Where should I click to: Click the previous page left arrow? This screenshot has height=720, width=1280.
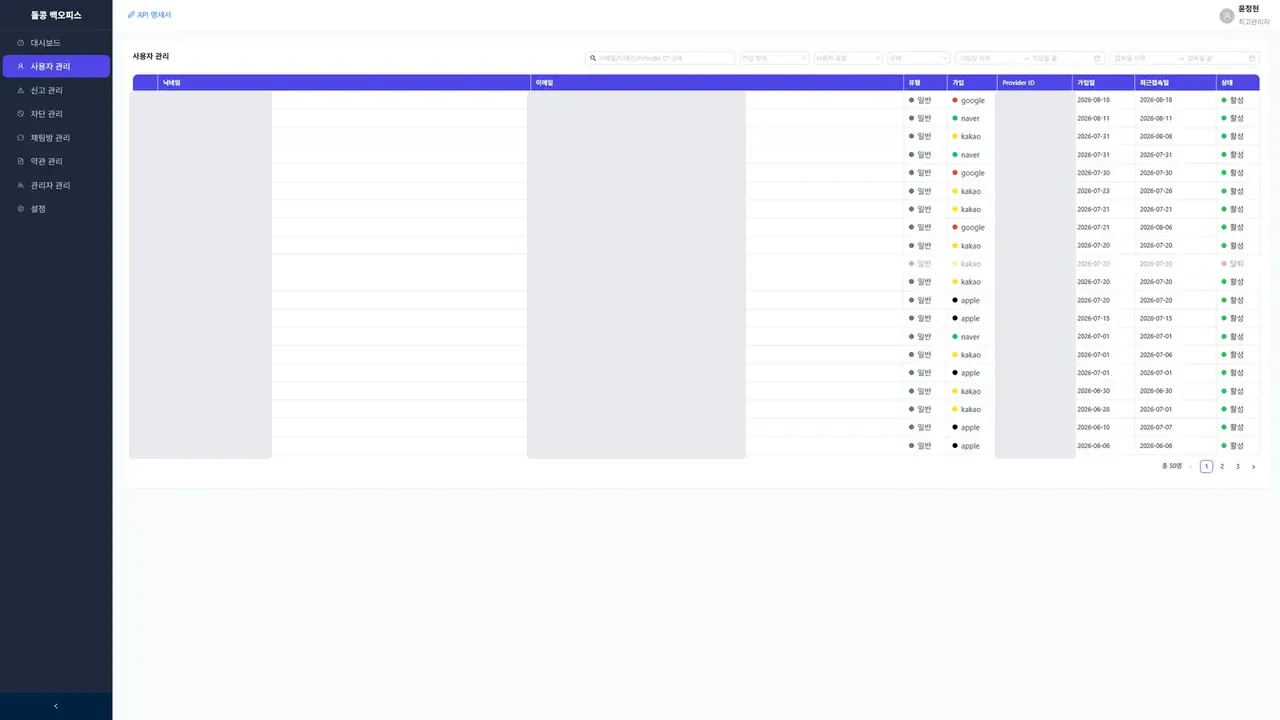pyautogui.click(x=1191, y=466)
